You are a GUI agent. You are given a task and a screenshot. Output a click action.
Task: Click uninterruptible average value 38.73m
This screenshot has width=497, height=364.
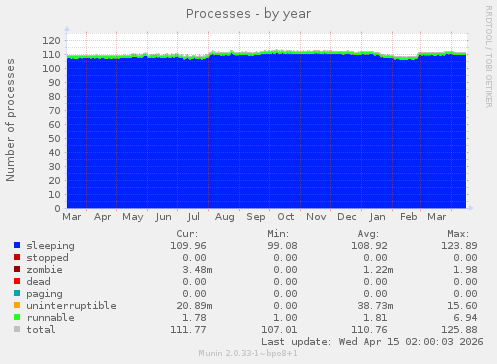click(375, 306)
